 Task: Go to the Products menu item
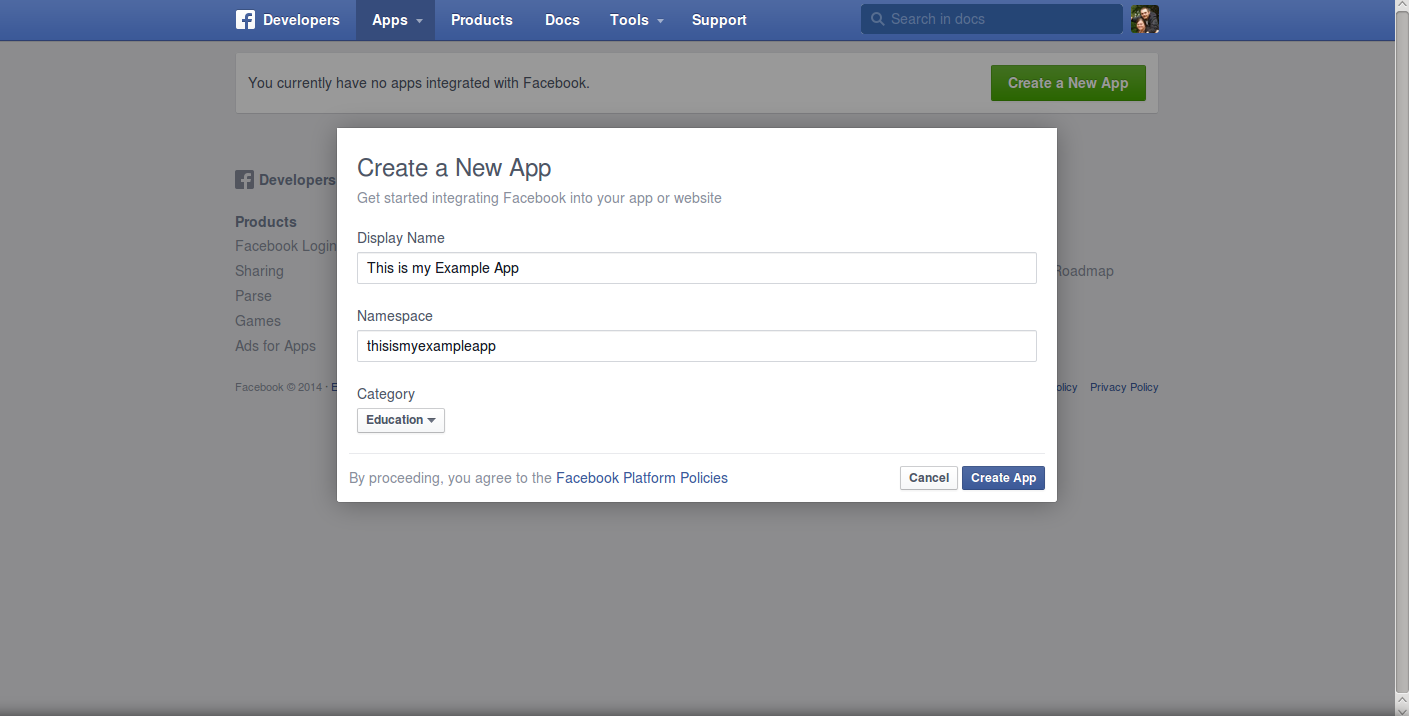point(481,20)
